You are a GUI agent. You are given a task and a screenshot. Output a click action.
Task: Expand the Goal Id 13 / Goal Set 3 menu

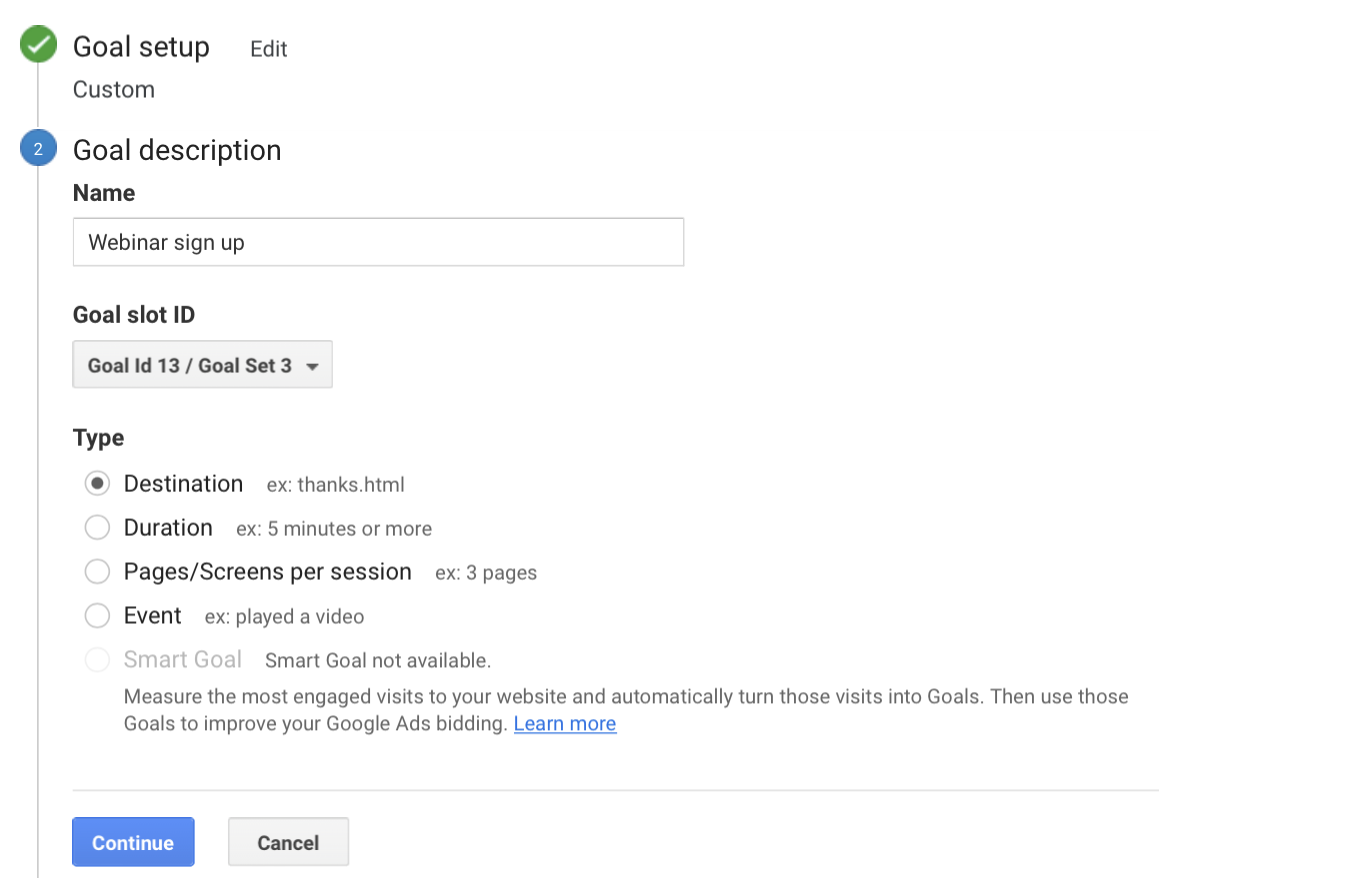tap(202, 364)
